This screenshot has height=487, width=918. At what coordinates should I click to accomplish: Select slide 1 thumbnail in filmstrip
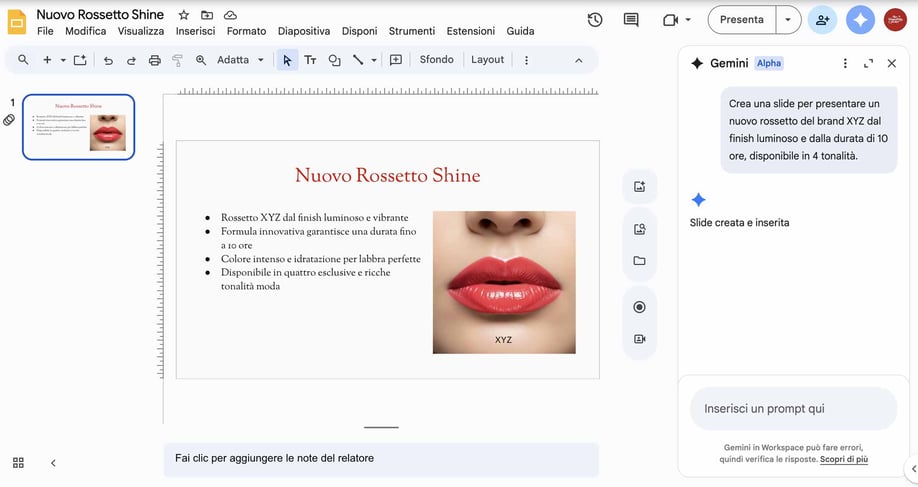pyautogui.click(x=78, y=127)
